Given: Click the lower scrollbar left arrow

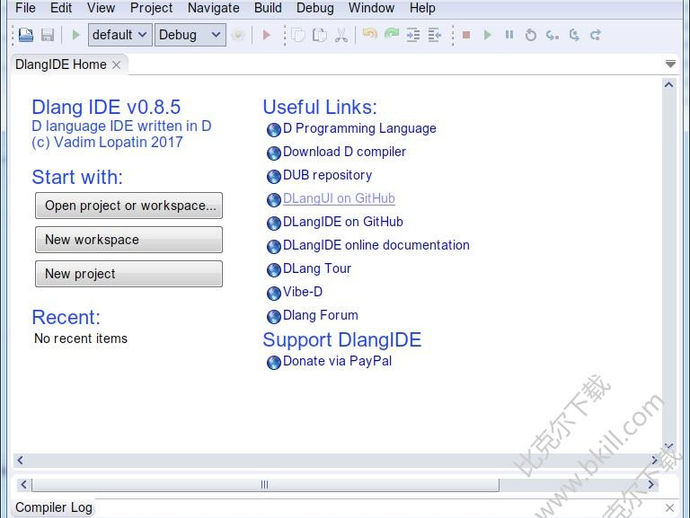Looking at the screenshot, I should click(24, 485).
